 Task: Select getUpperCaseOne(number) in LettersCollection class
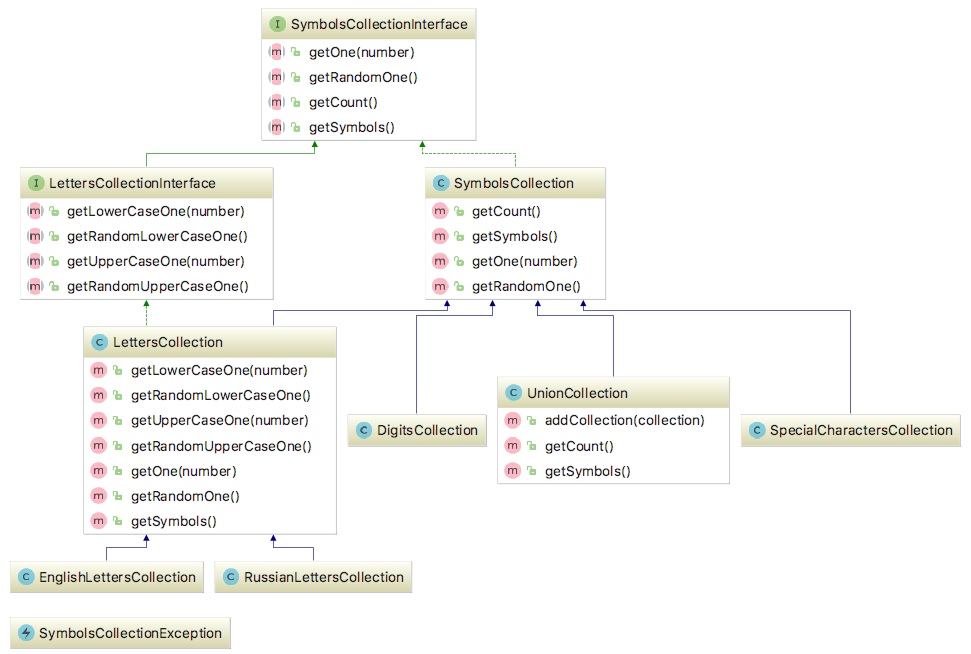[219, 420]
